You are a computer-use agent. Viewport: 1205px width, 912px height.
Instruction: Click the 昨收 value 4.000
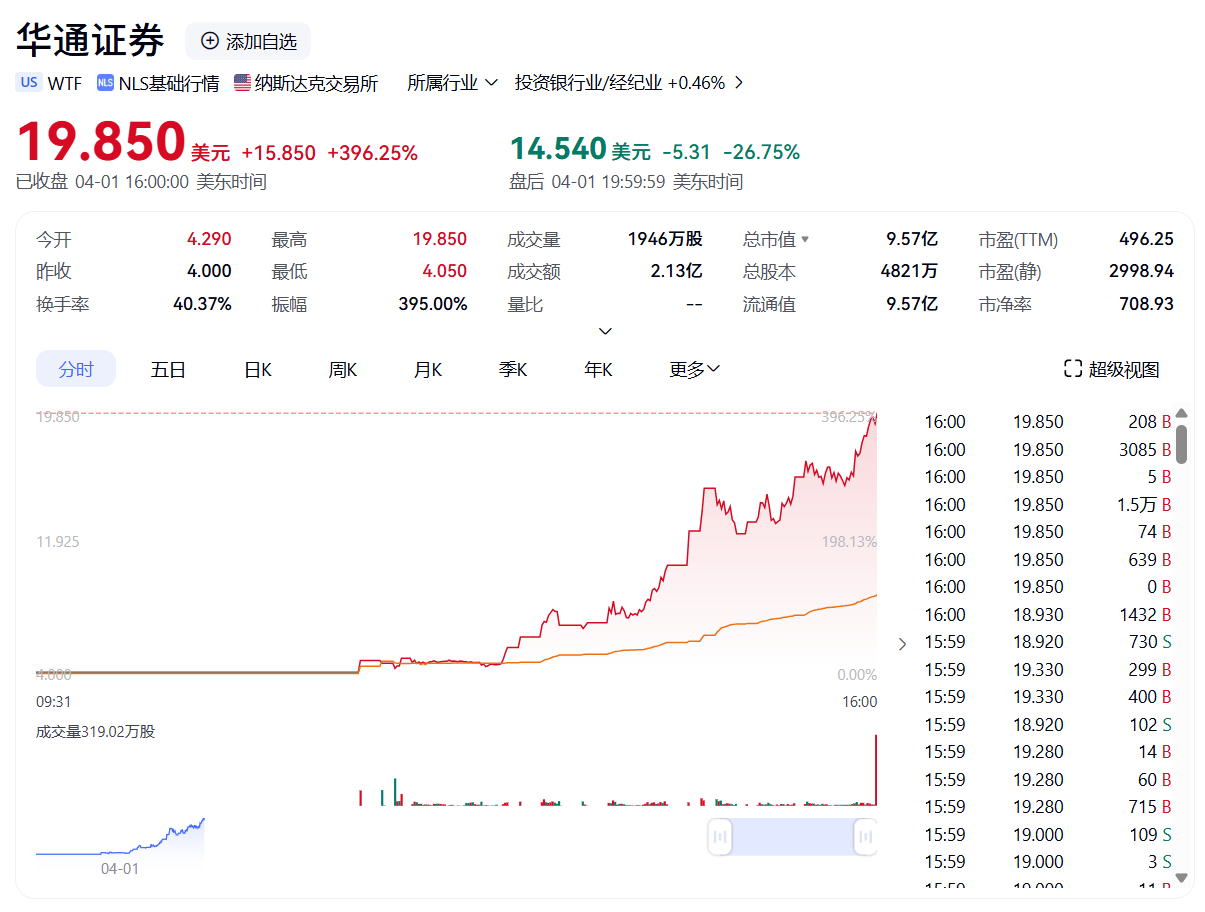209,272
